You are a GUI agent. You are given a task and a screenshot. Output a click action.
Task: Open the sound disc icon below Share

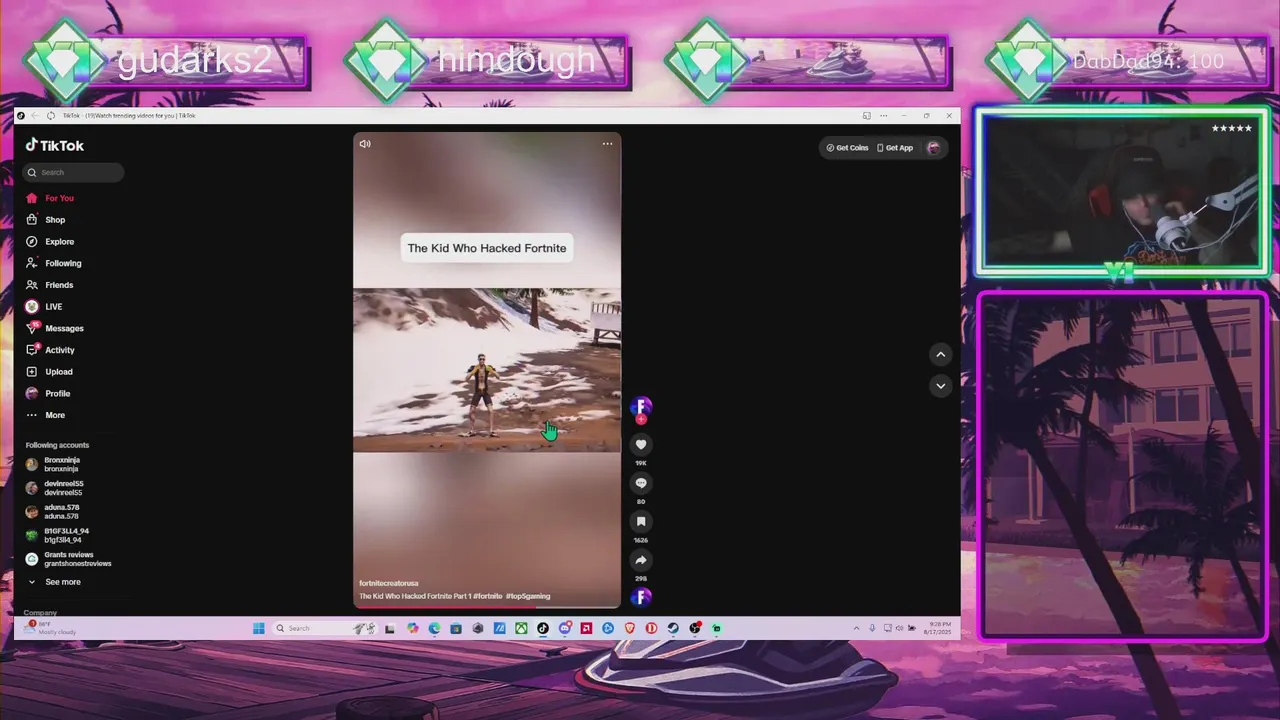point(641,598)
